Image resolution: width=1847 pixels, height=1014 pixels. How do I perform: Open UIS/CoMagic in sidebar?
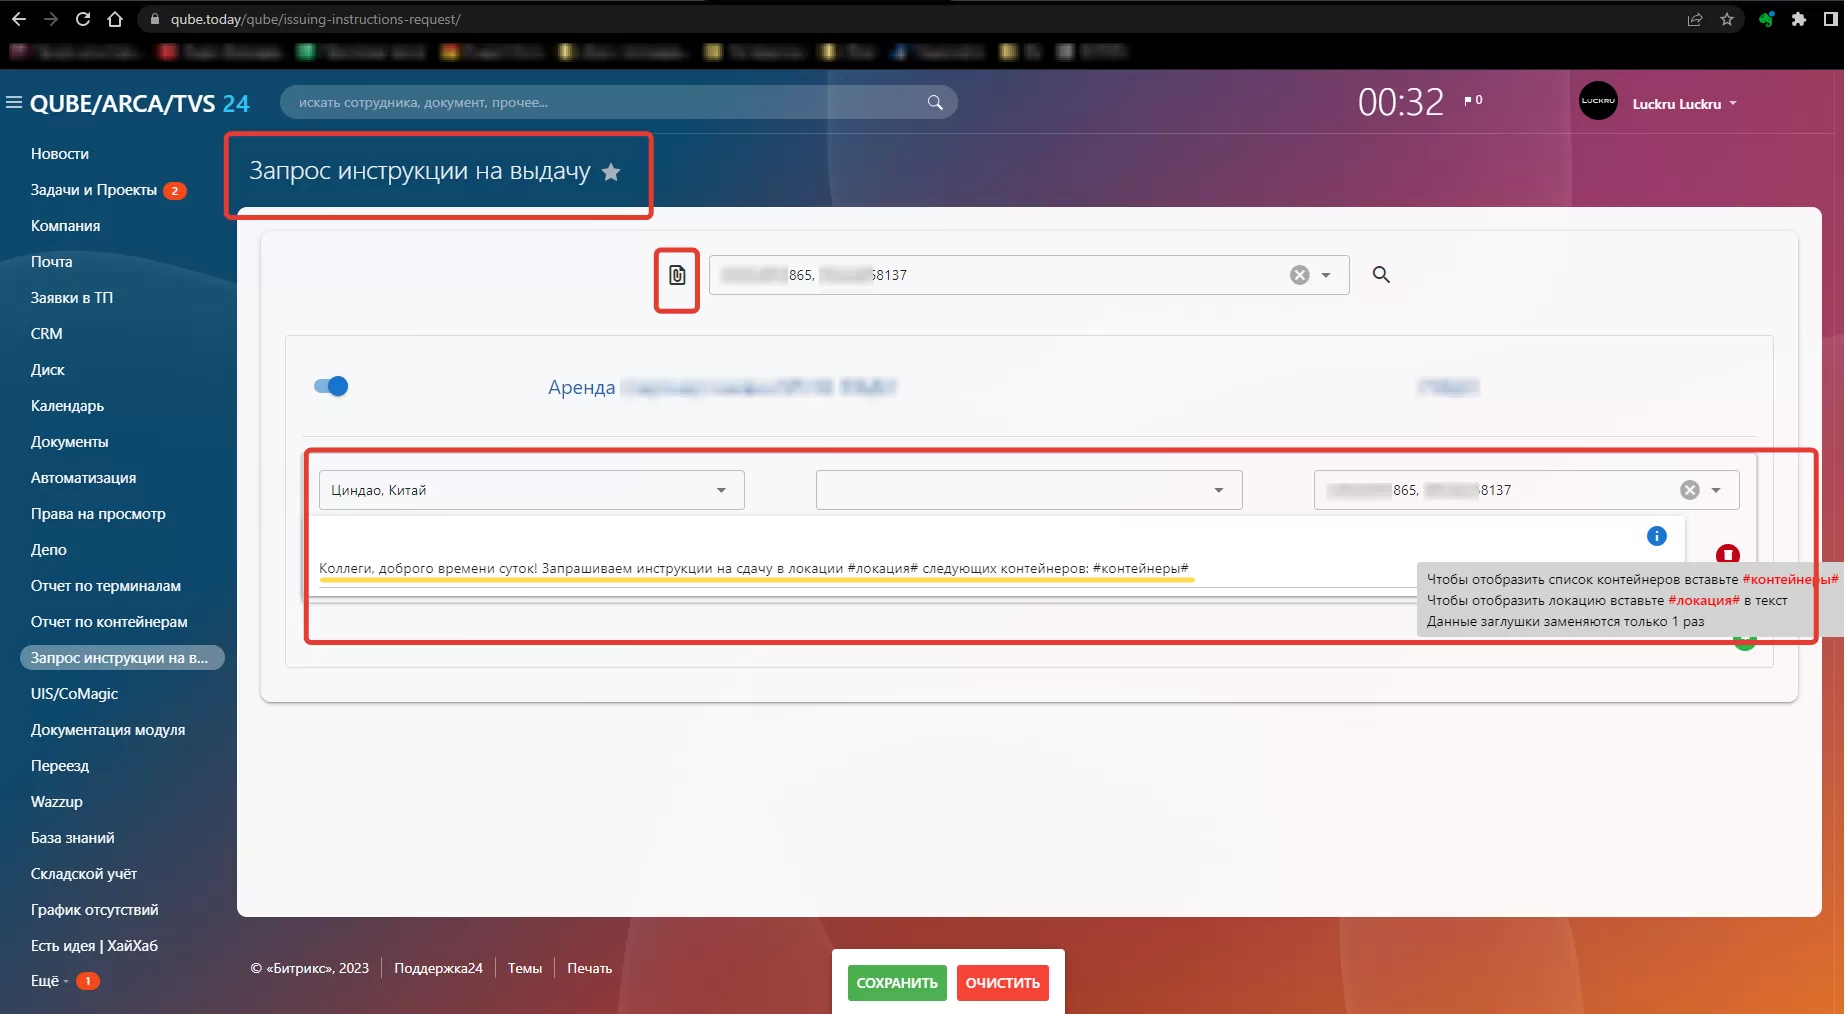(x=74, y=694)
